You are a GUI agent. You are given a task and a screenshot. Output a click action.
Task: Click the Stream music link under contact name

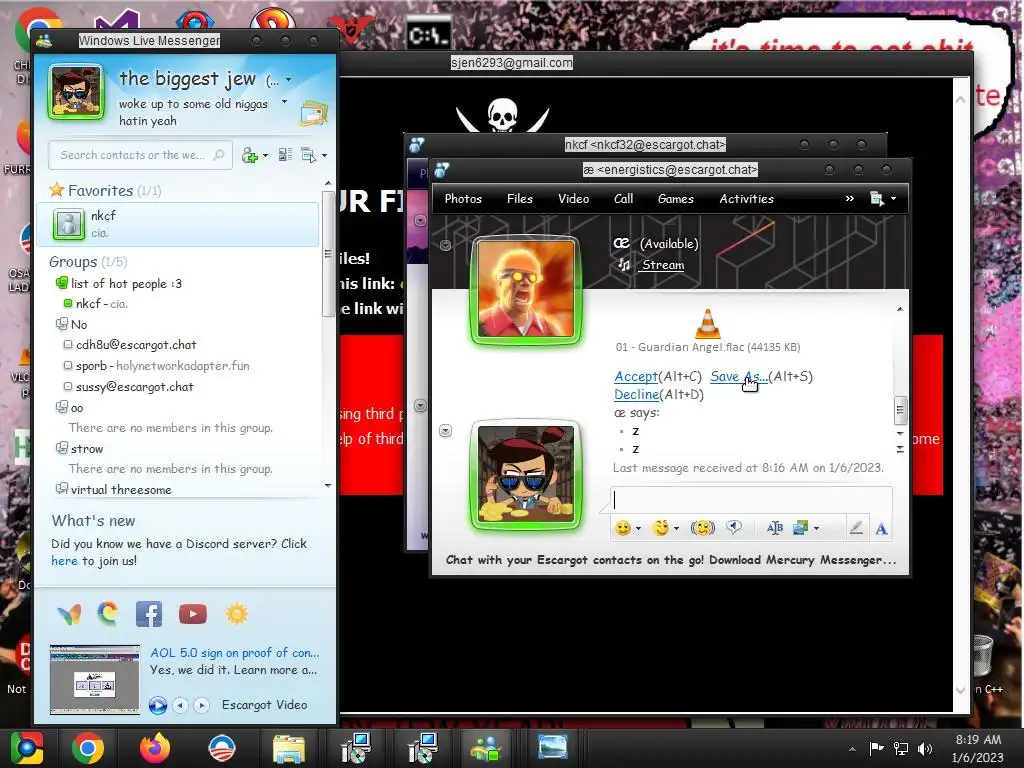point(662,264)
